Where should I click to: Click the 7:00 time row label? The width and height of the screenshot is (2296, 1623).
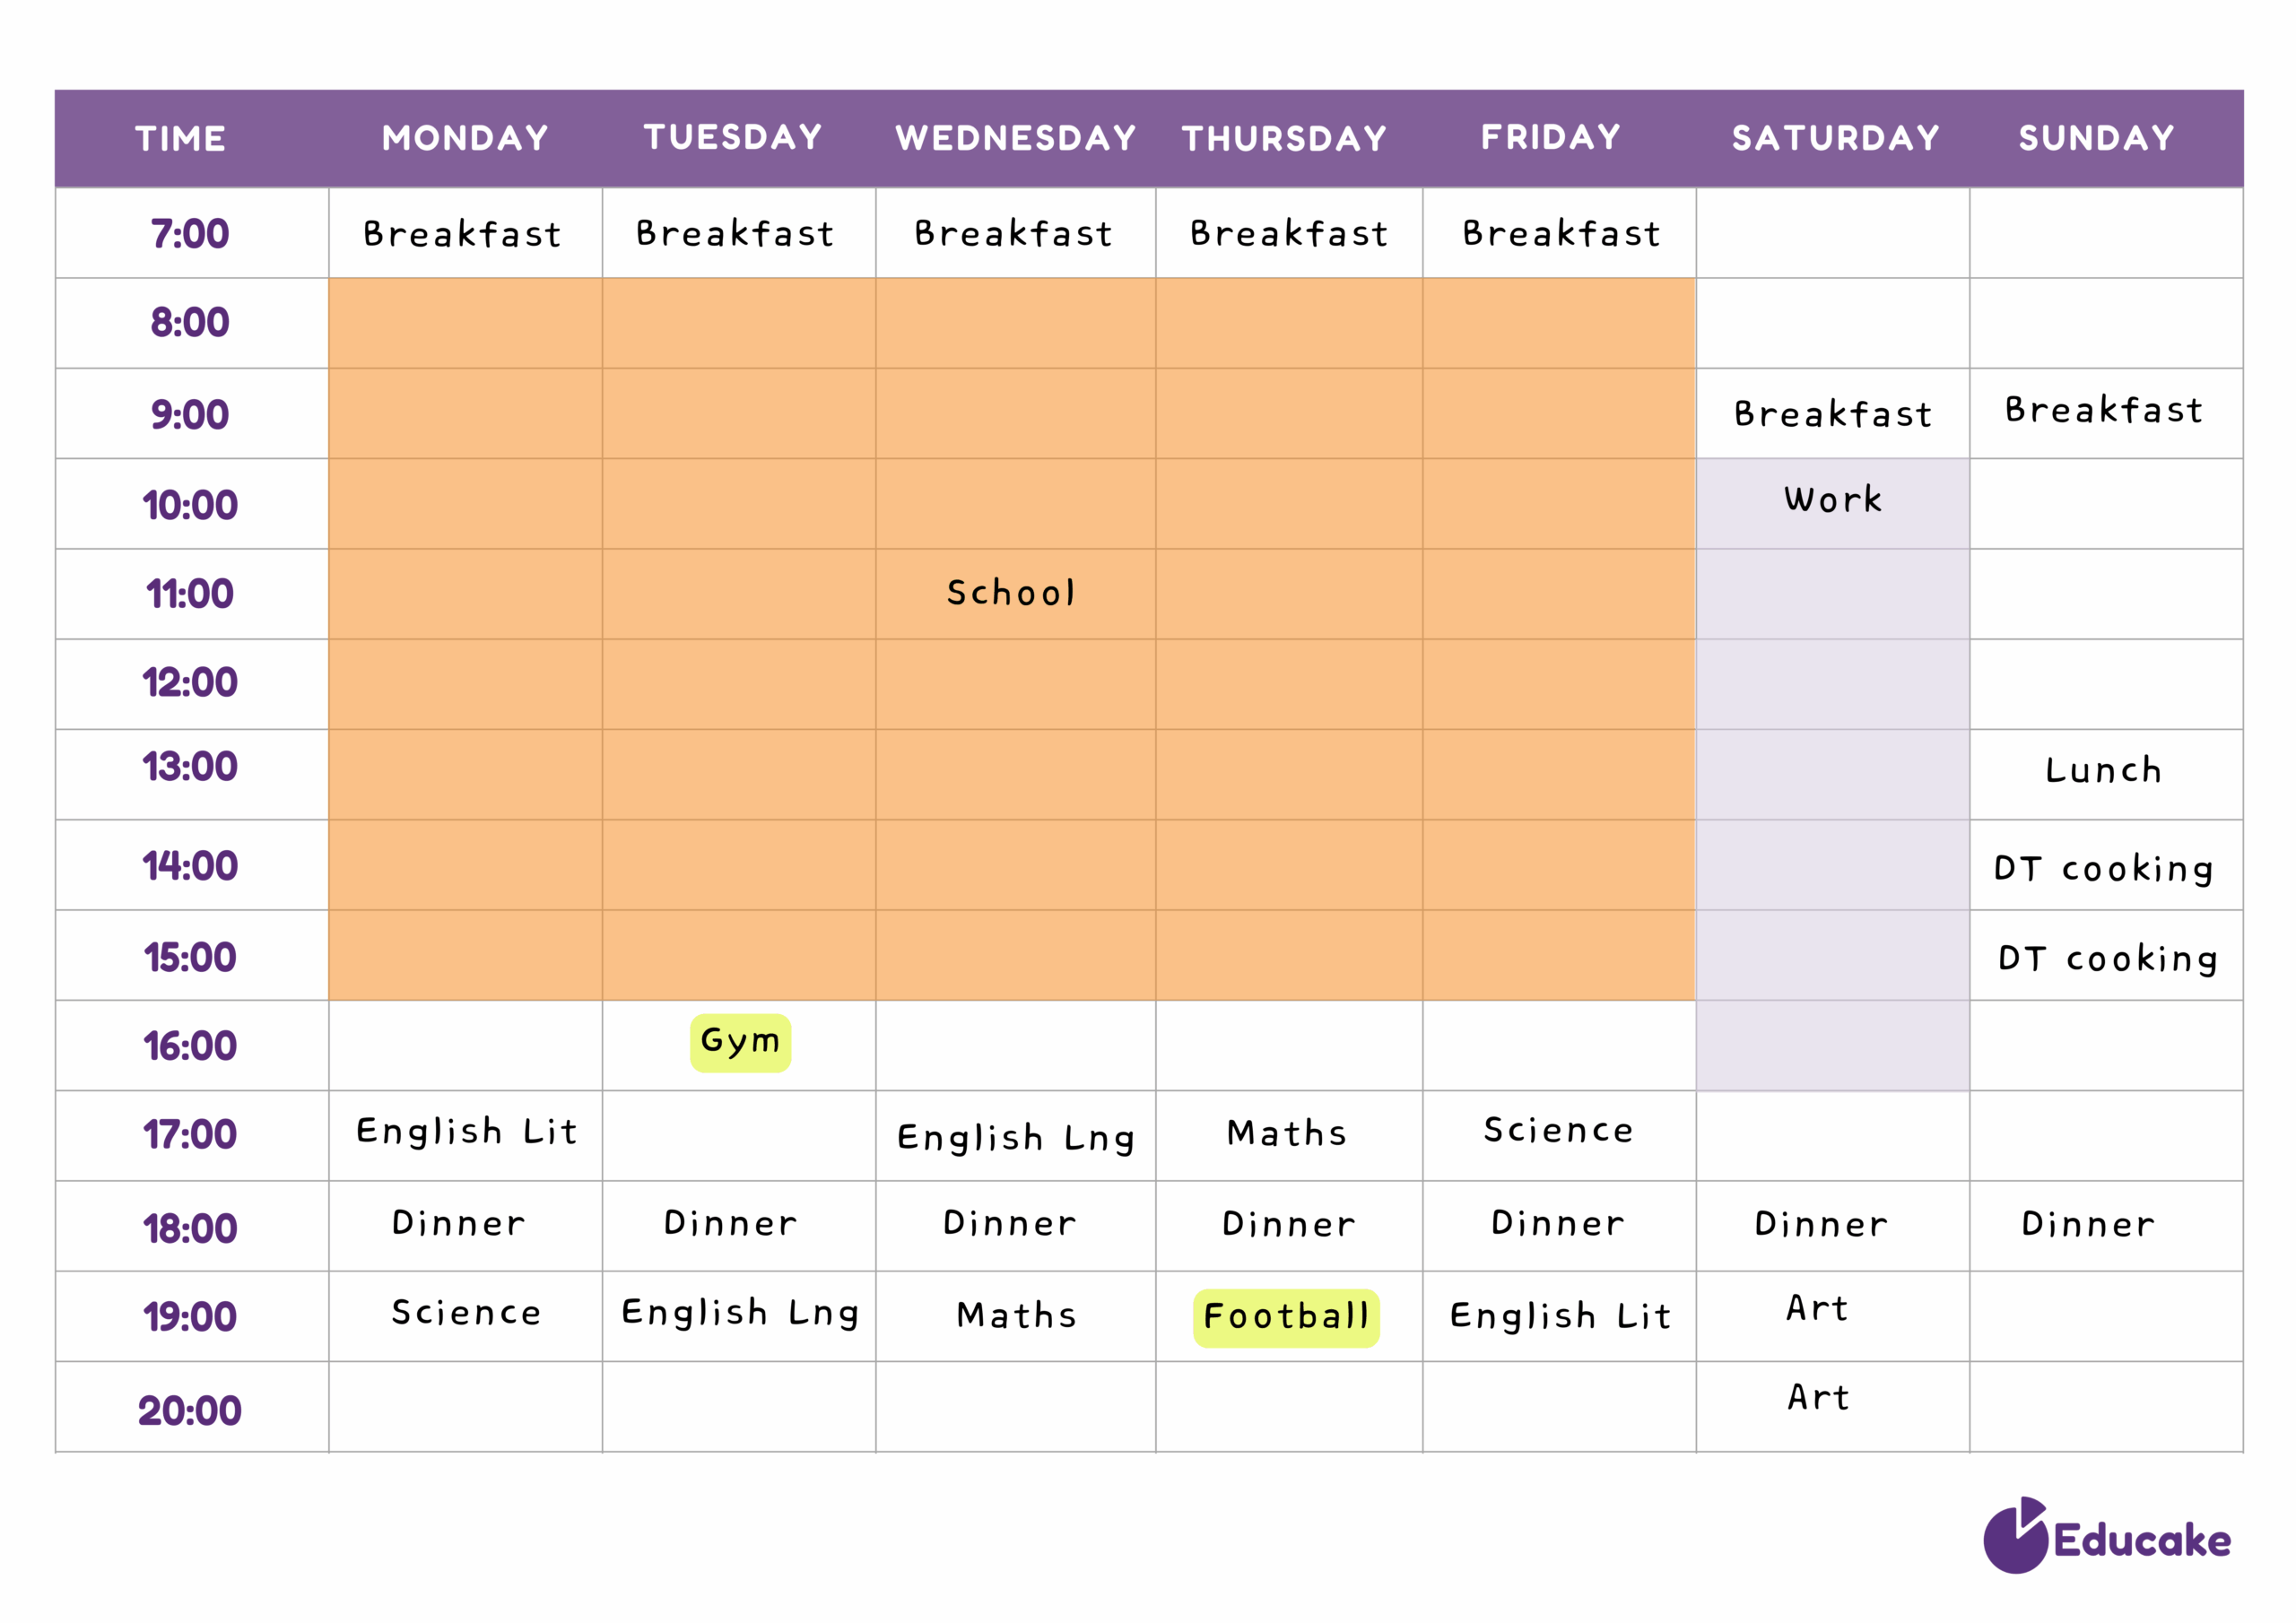190,234
